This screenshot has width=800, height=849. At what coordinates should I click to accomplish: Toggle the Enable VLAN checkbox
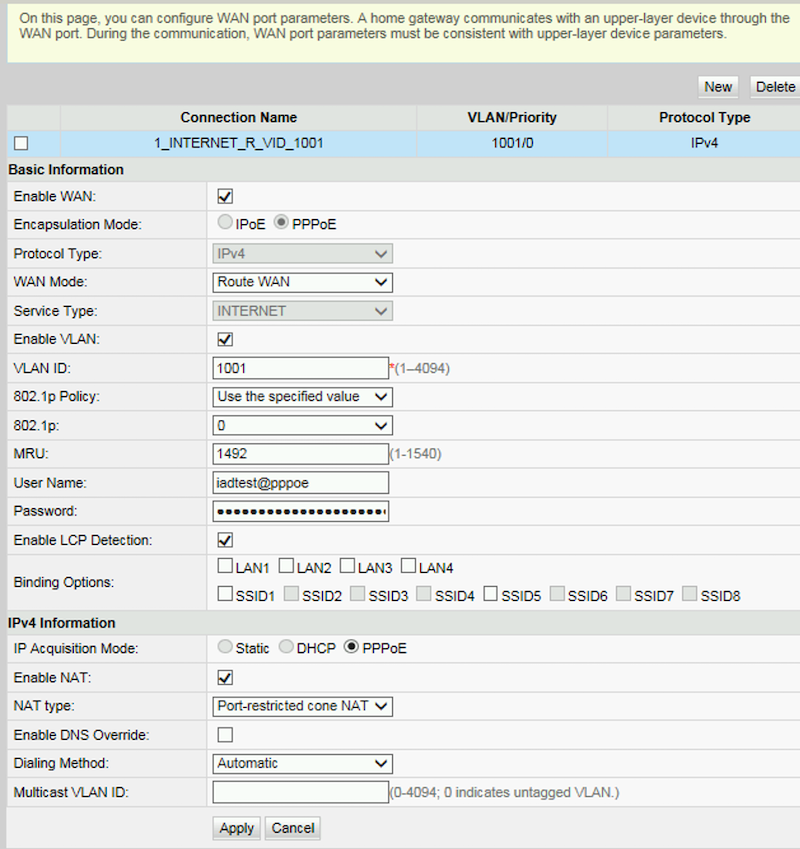pyautogui.click(x=225, y=339)
